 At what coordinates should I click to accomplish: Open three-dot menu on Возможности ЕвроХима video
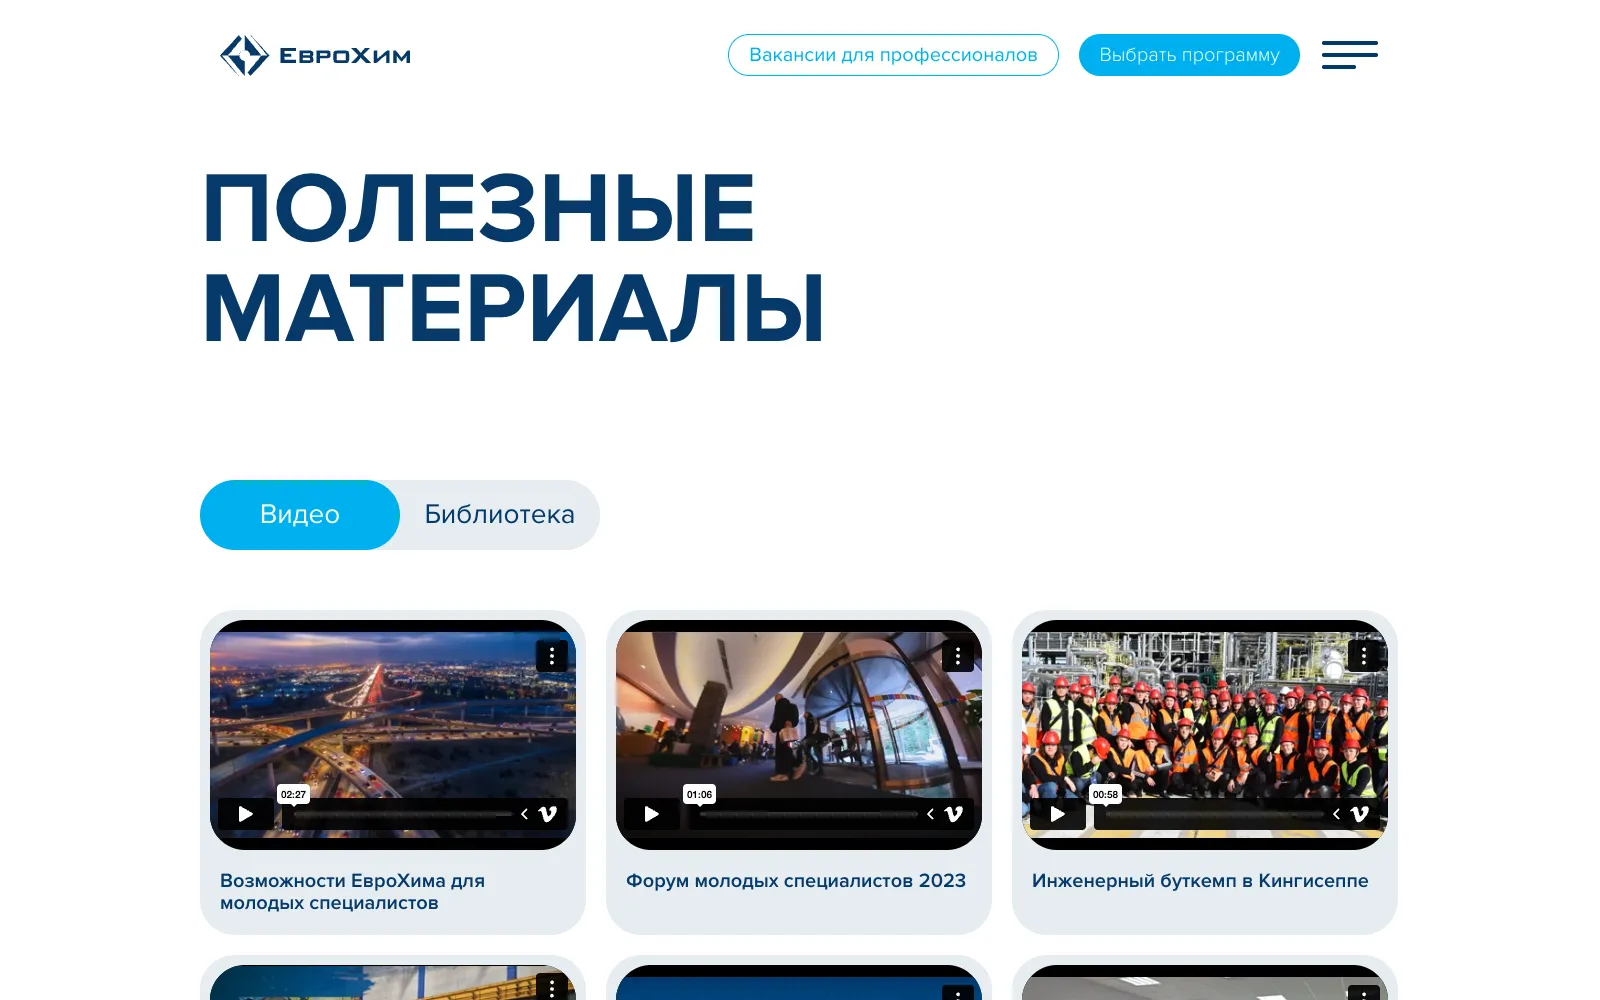tap(552, 656)
